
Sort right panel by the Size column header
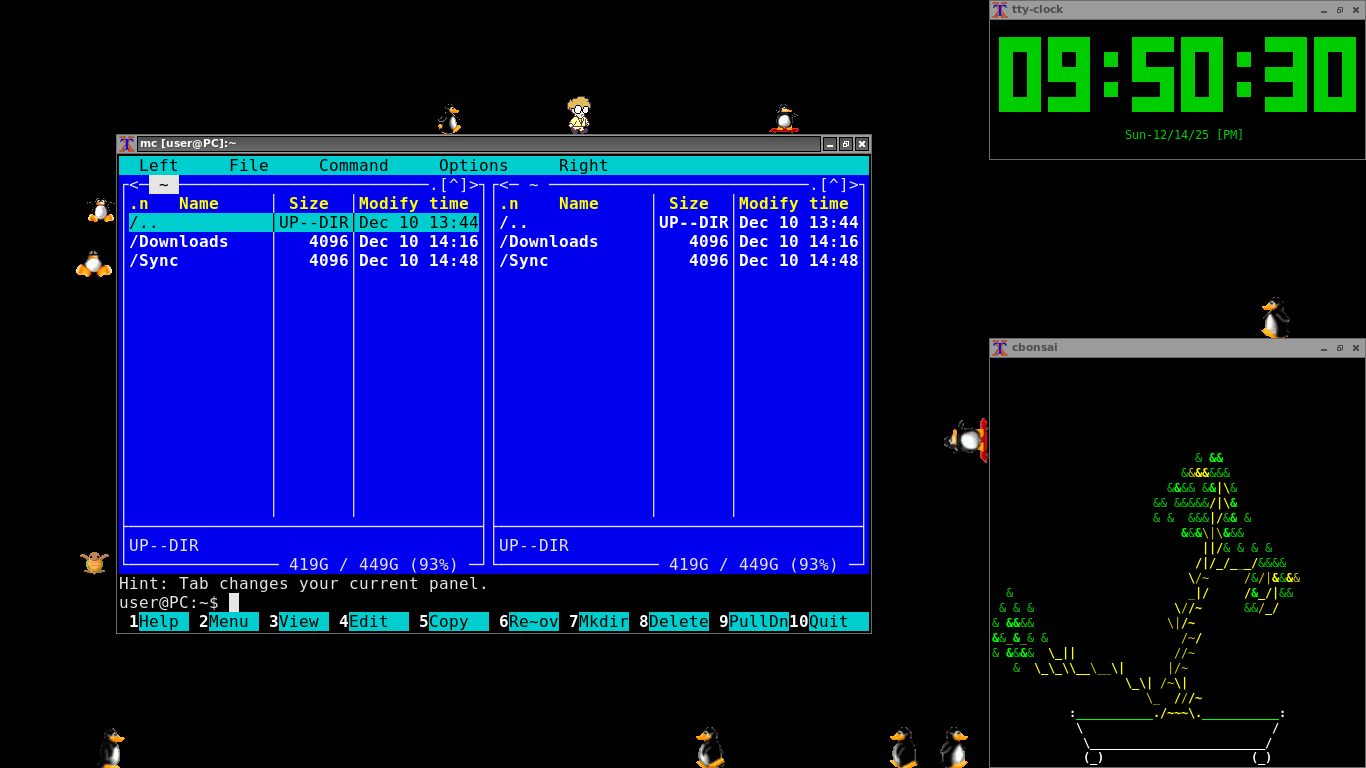(689, 204)
